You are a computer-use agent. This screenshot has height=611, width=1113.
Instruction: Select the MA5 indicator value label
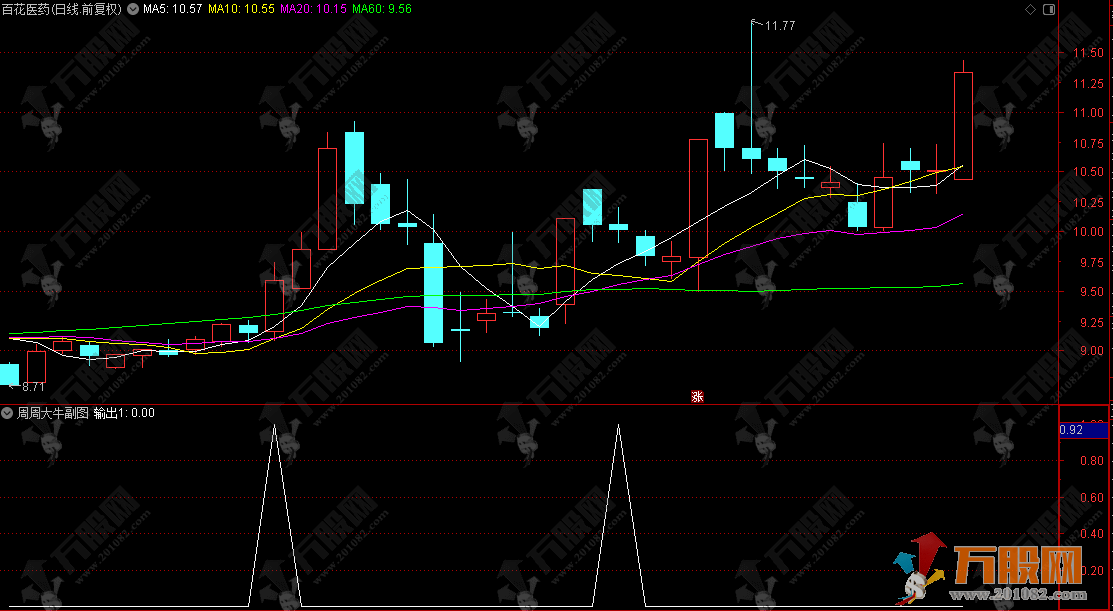click(x=173, y=9)
